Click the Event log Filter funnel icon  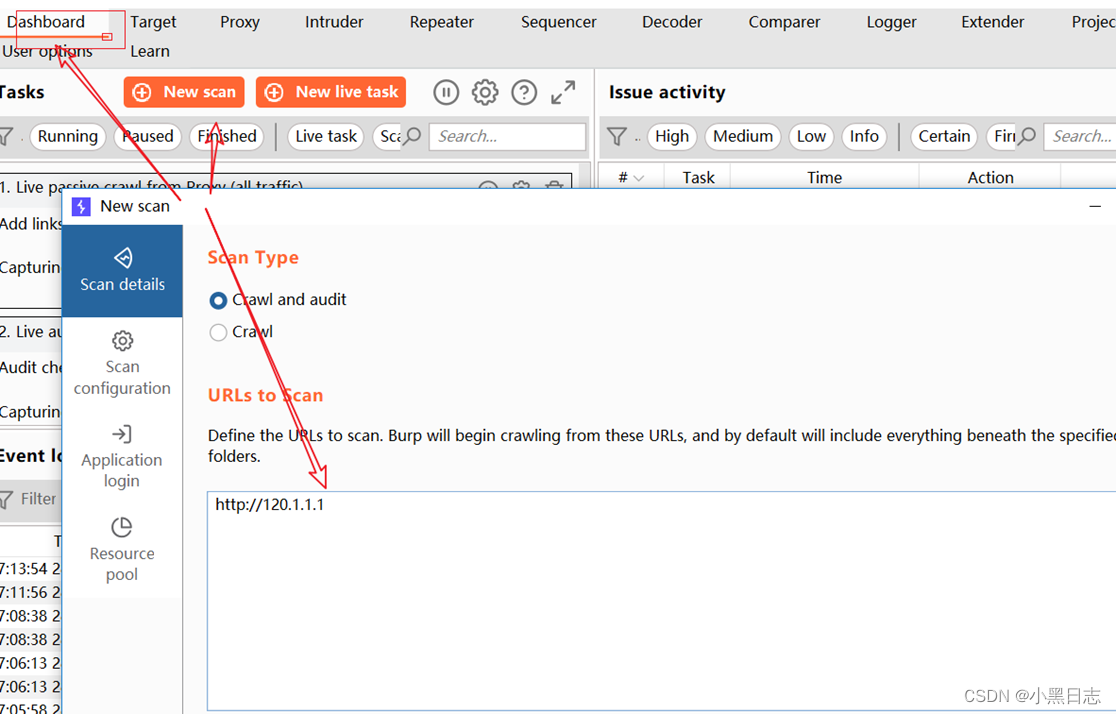pyautogui.click(x=6, y=499)
